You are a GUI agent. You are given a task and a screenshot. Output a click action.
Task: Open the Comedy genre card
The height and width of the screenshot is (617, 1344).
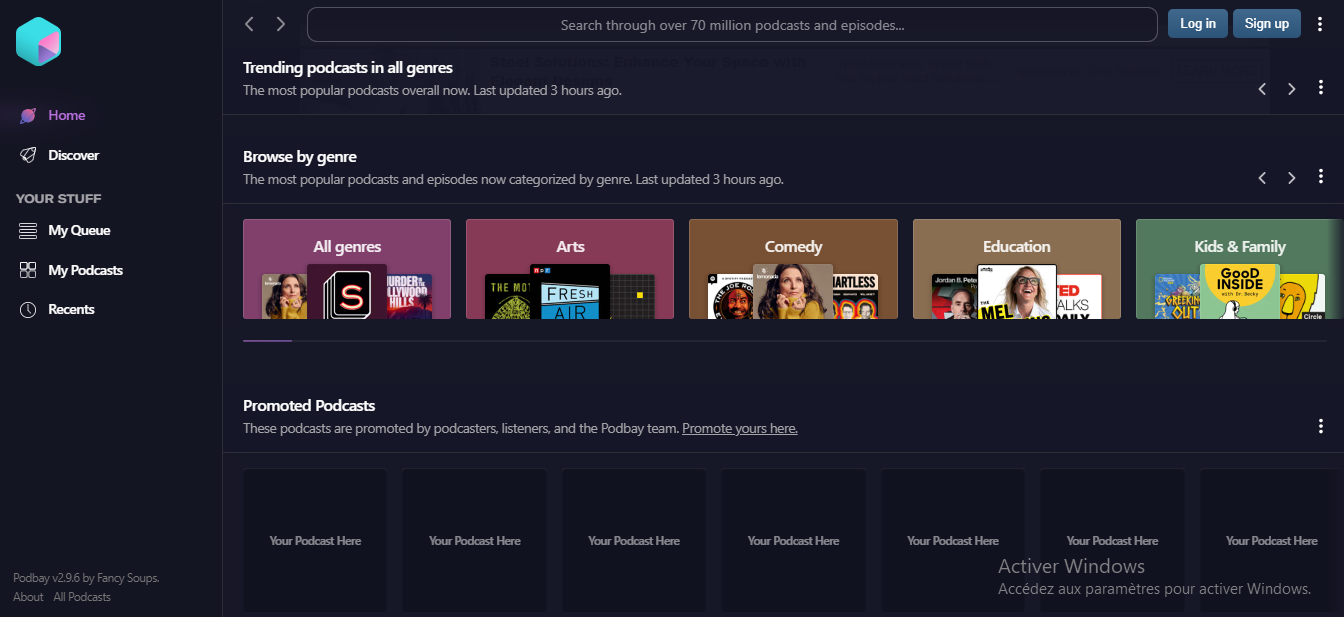pos(793,269)
